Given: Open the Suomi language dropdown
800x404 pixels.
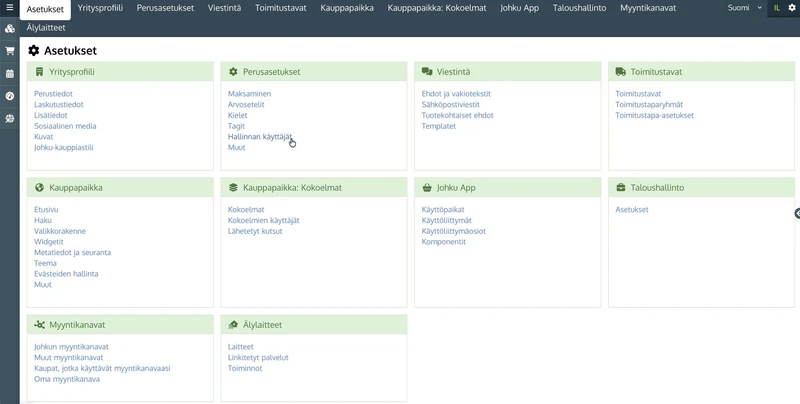Looking at the screenshot, I should [744, 8].
